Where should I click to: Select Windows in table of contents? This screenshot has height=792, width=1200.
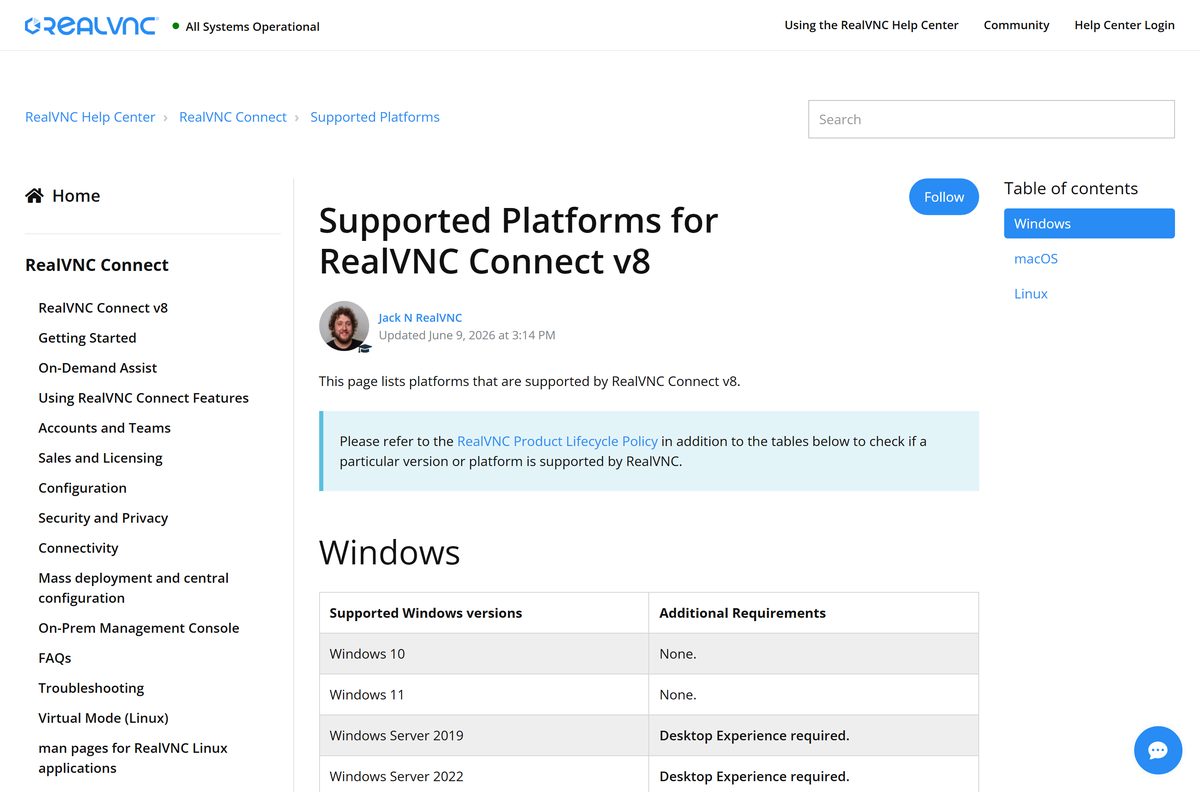point(1089,223)
